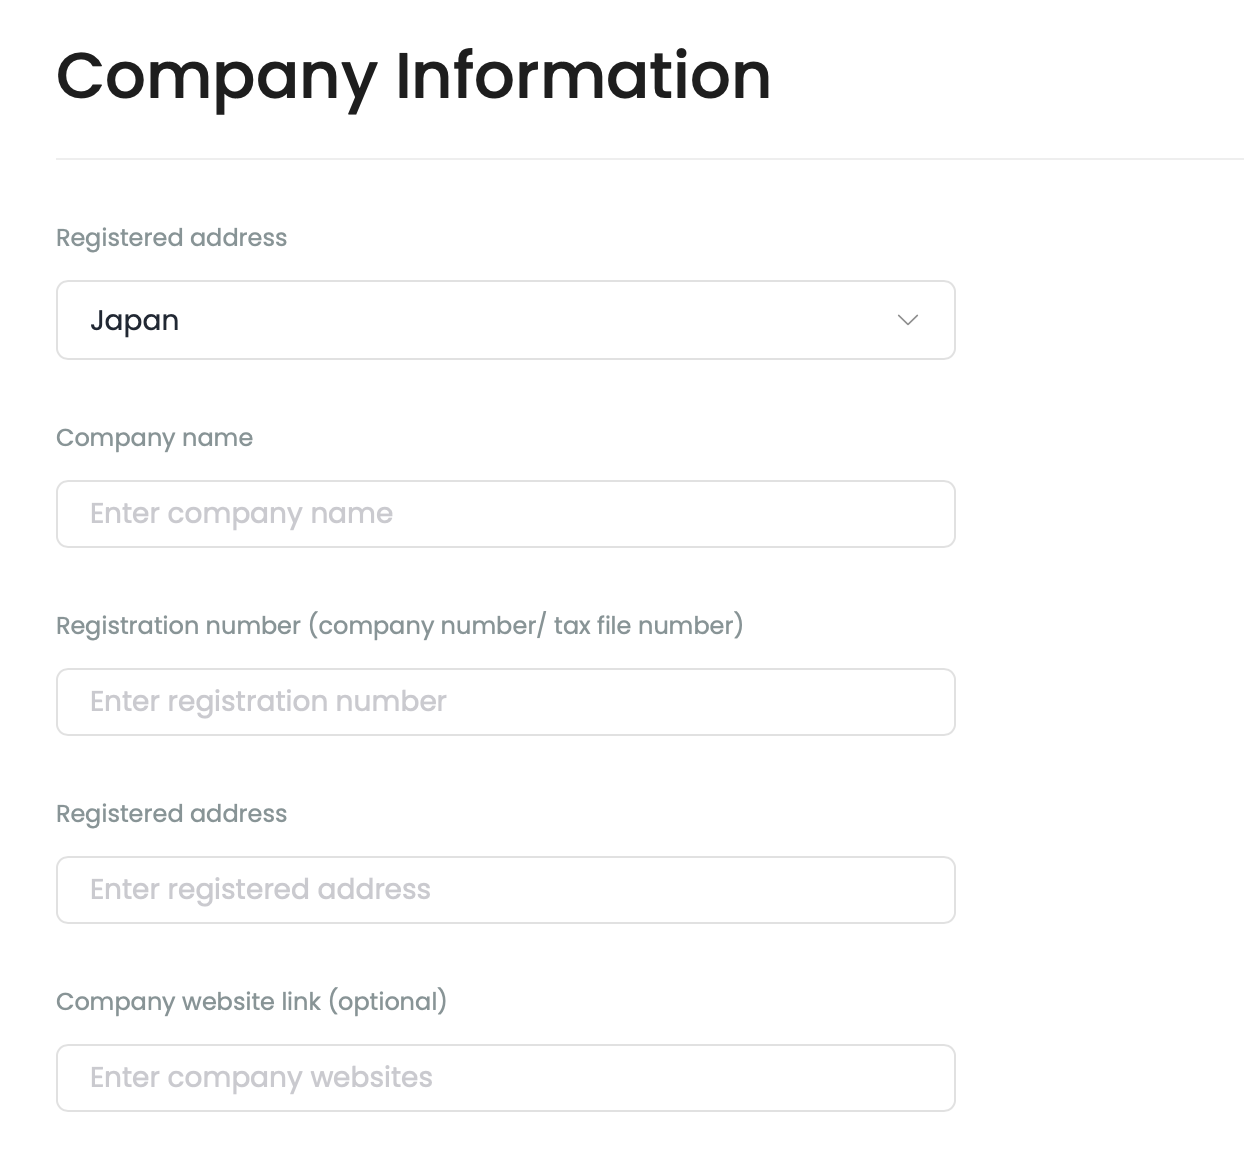Screen dimensions: 1244x1152
Task: Click into the Enter registration number field
Action: coord(506,702)
